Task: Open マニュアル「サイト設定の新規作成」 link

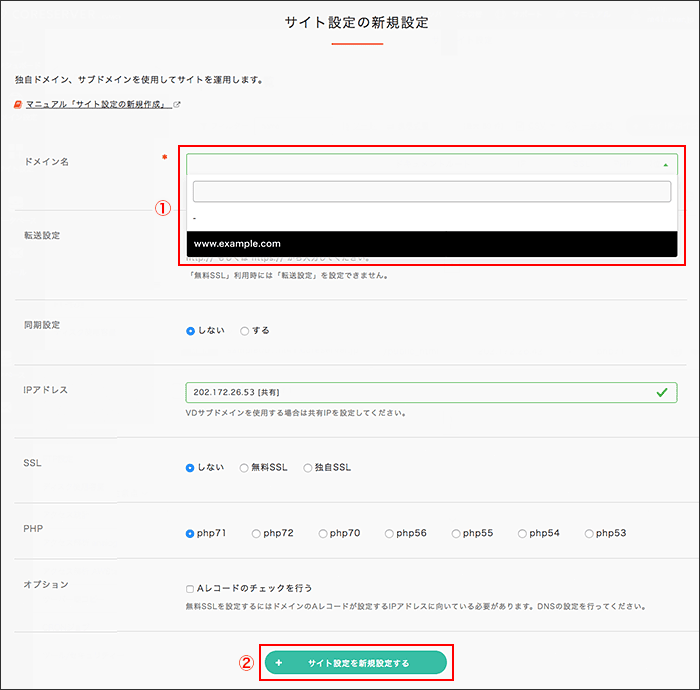Action: pyautogui.click(x=97, y=104)
